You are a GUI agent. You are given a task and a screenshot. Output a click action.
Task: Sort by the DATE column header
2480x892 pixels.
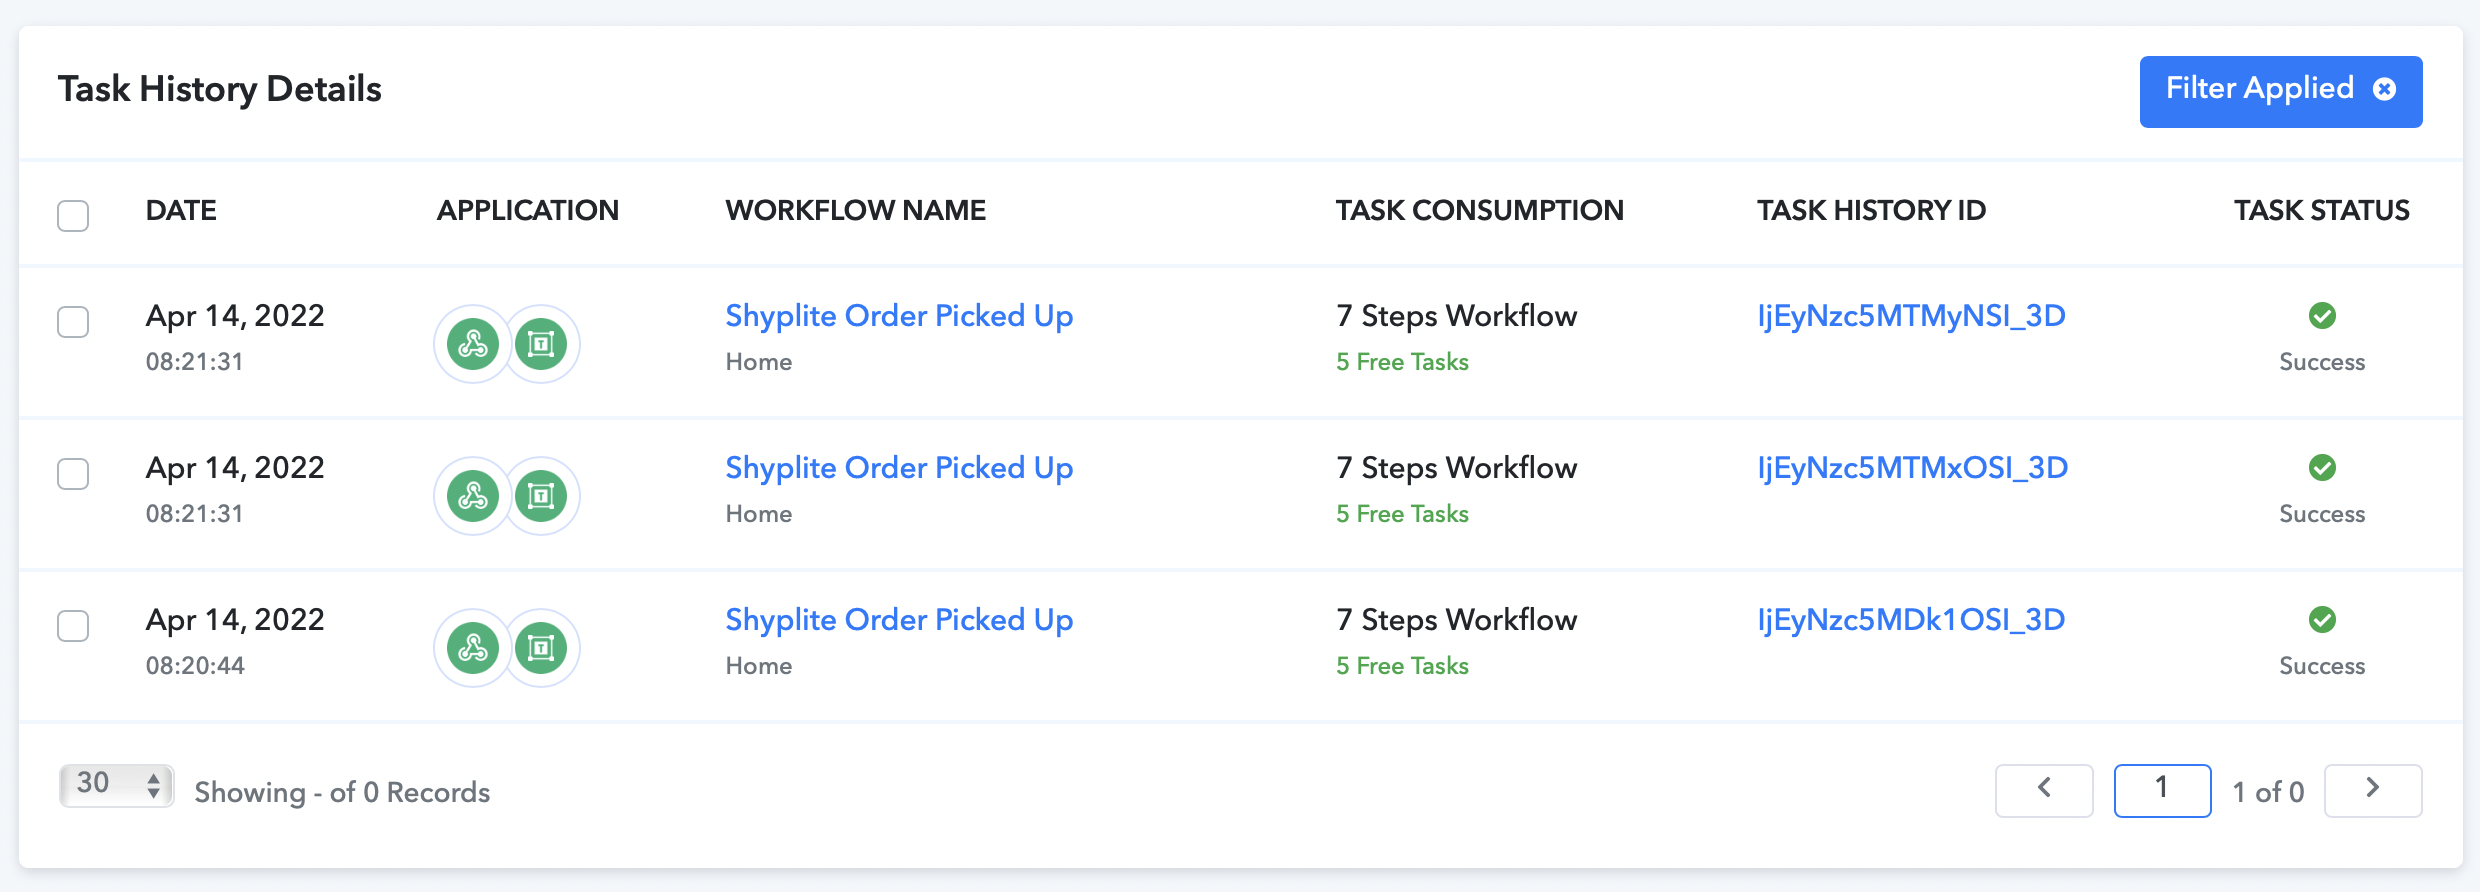181,210
